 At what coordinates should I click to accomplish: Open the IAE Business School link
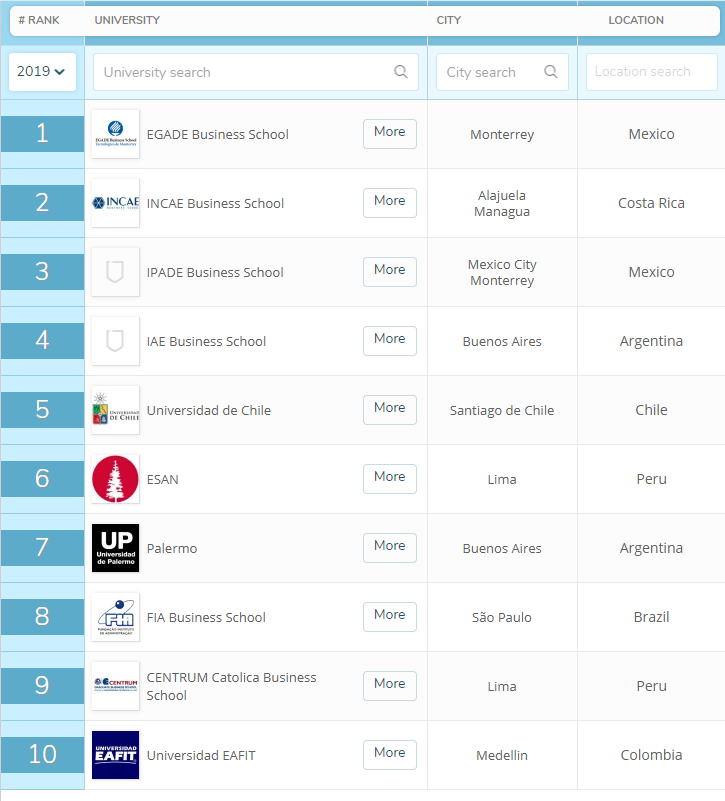pyautogui.click(x=206, y=341)
